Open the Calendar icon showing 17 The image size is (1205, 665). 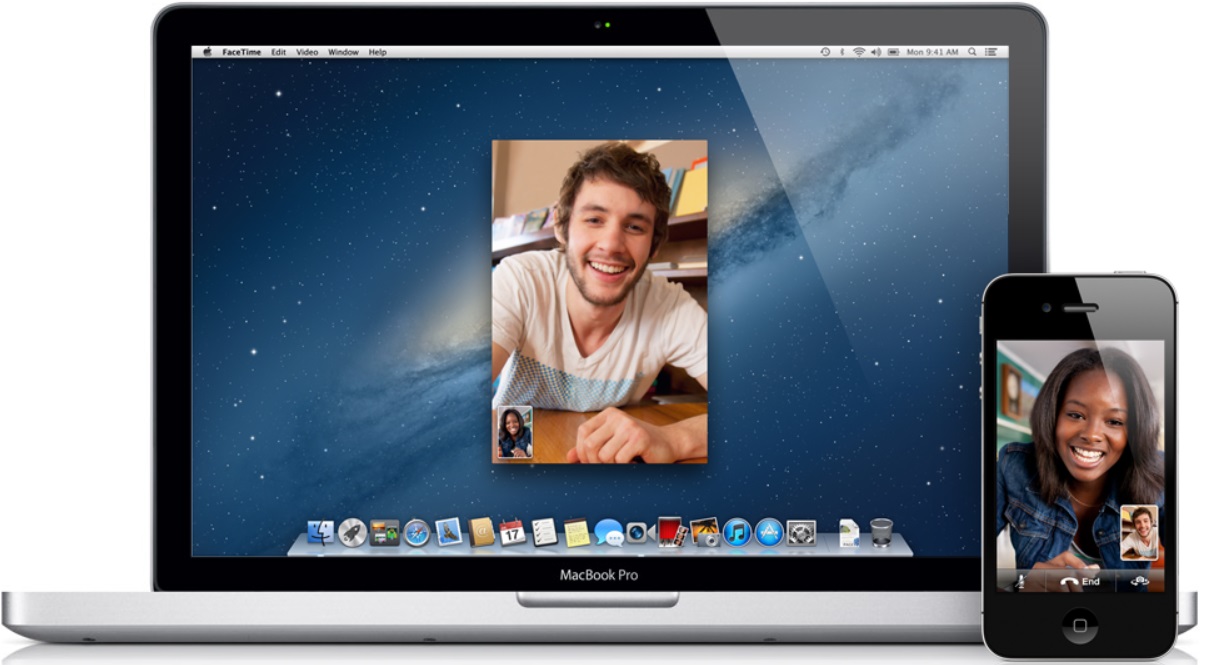point(512,532)
